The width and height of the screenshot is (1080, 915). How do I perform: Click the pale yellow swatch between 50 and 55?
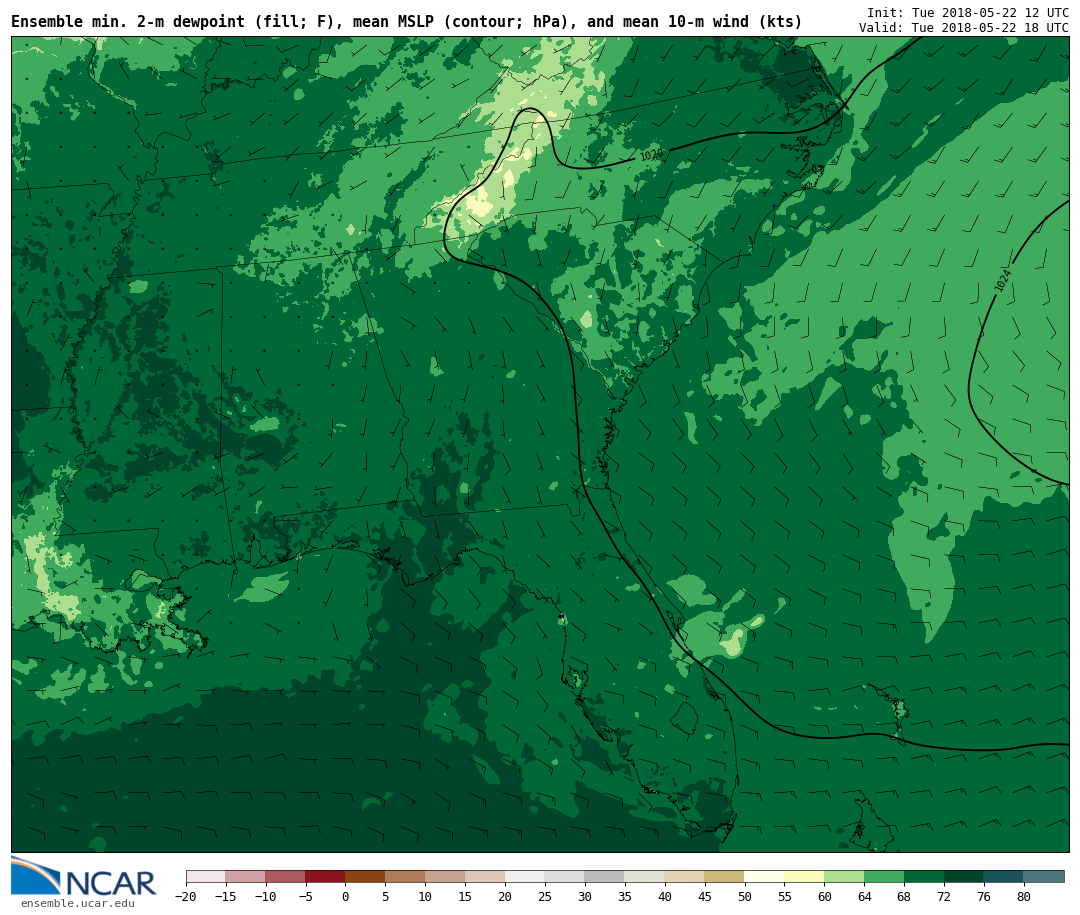764,877
